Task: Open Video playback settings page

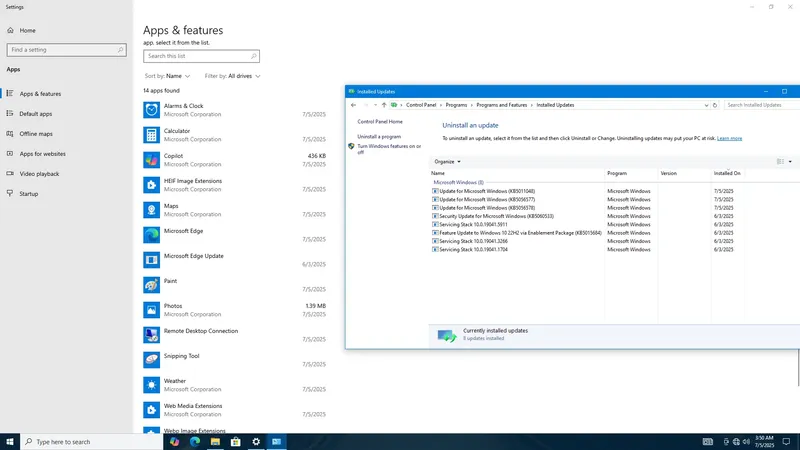Action: [39, 174]
